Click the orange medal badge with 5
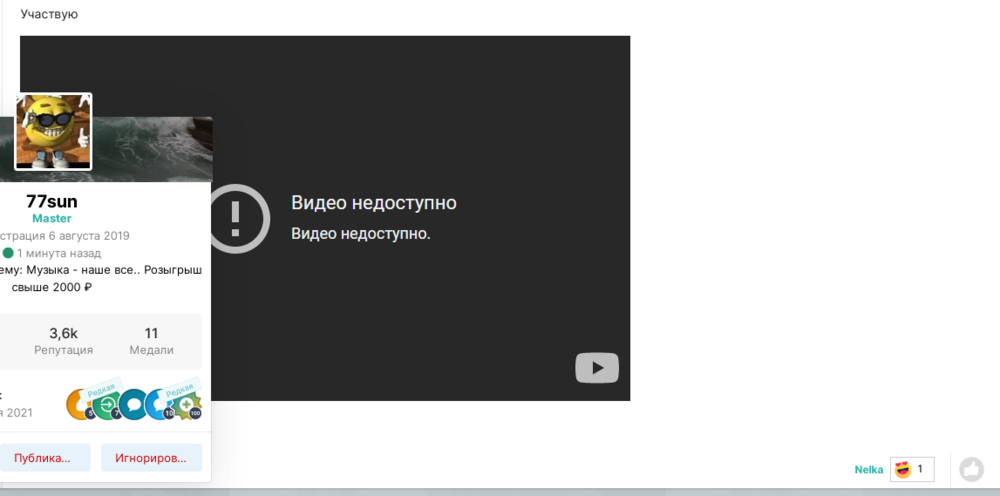Screen dimensions: 1000x496 coord(78,405)
